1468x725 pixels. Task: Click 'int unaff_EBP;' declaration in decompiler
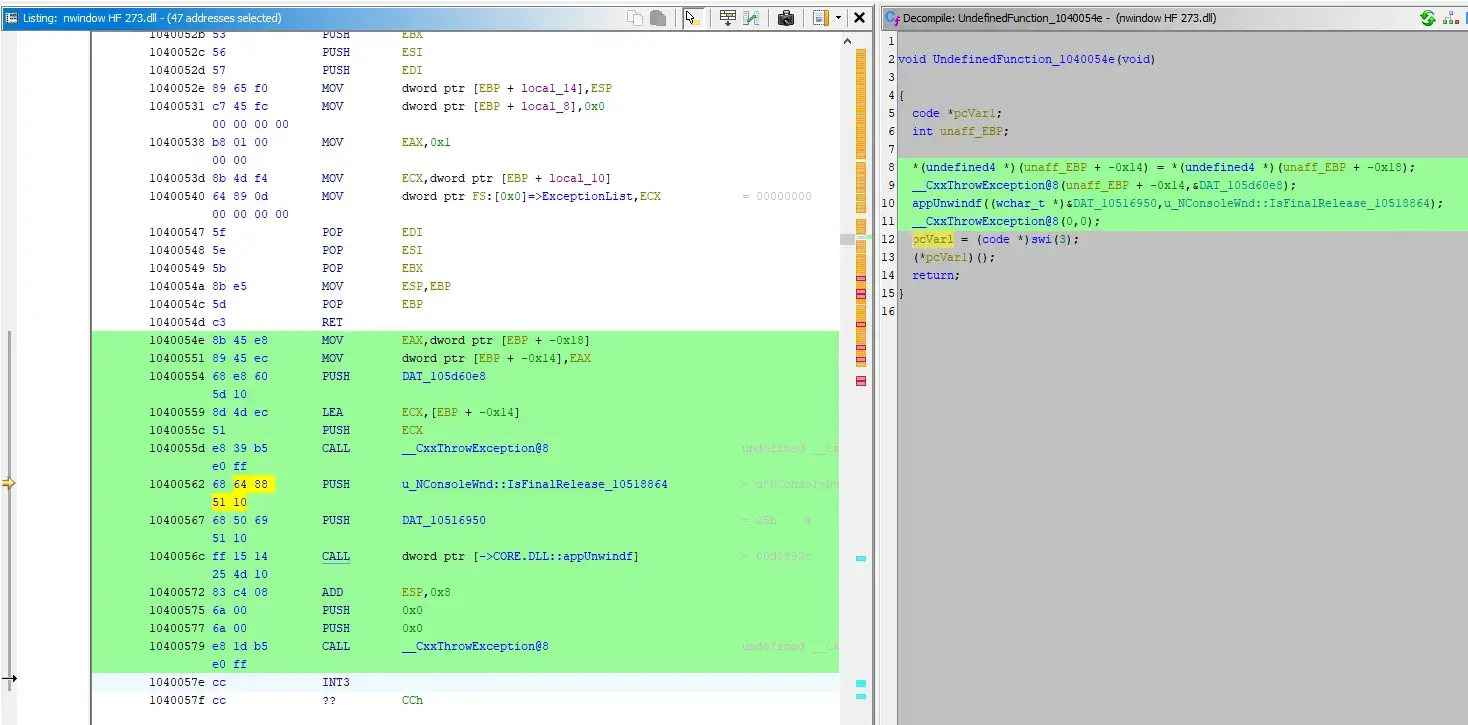point(960,131)
